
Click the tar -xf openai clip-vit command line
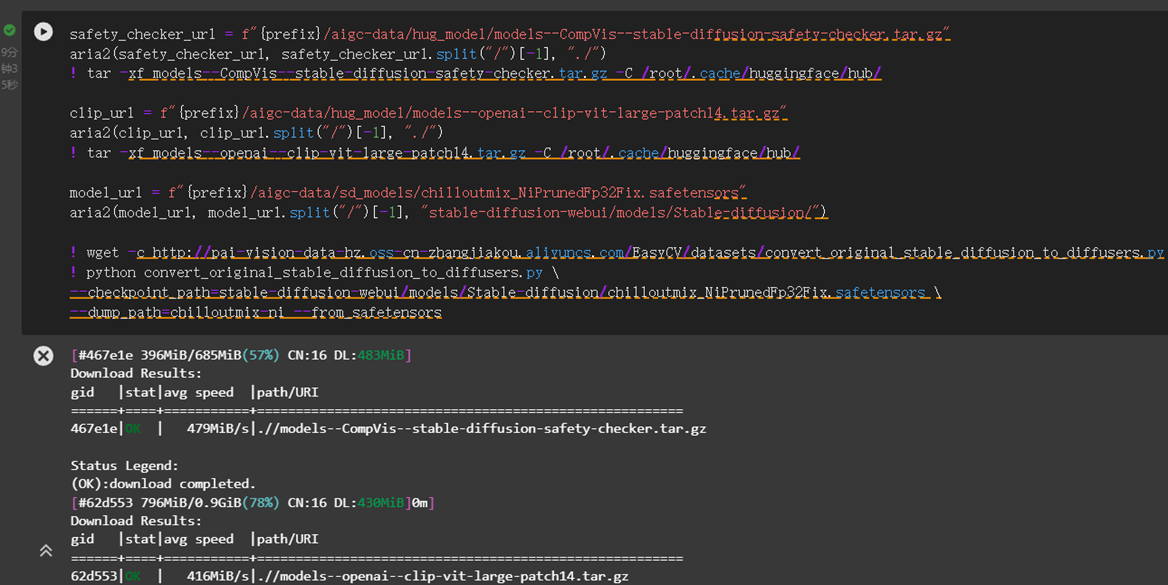coord(435,153)
